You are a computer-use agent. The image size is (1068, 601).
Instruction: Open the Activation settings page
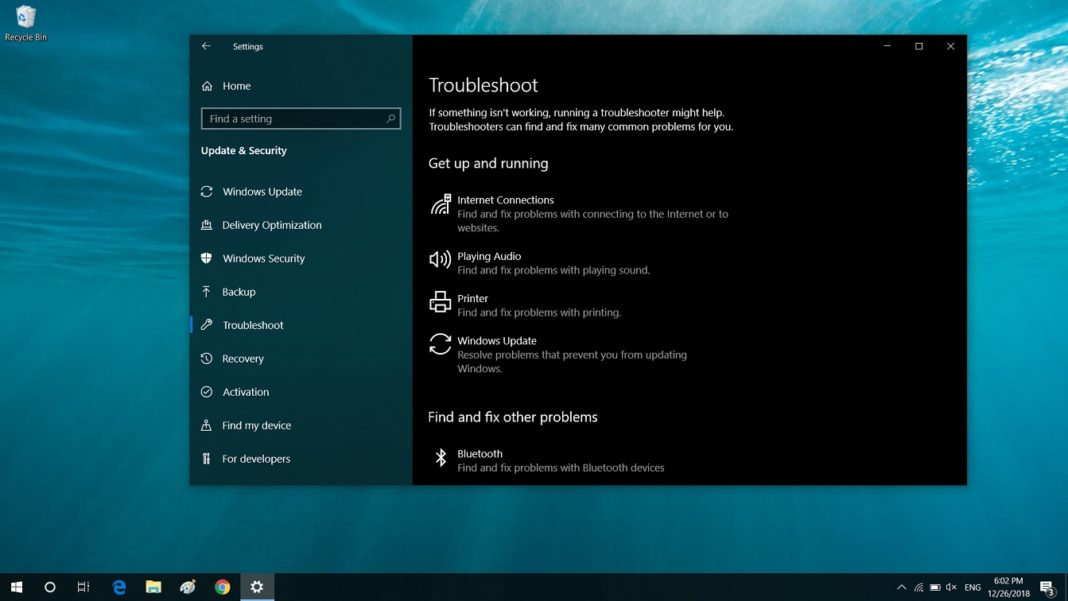click(248, 391)
